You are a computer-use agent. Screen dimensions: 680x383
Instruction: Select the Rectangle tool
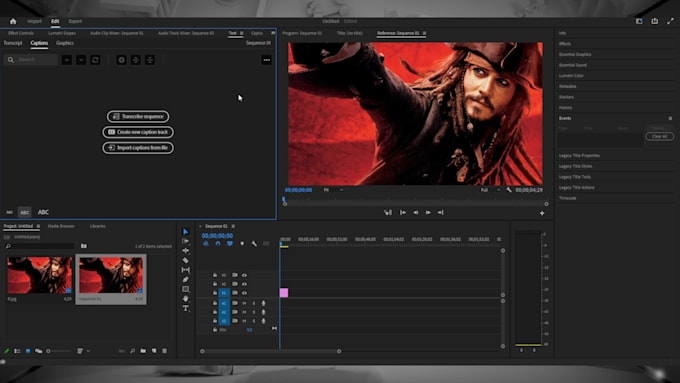point(186,289)
